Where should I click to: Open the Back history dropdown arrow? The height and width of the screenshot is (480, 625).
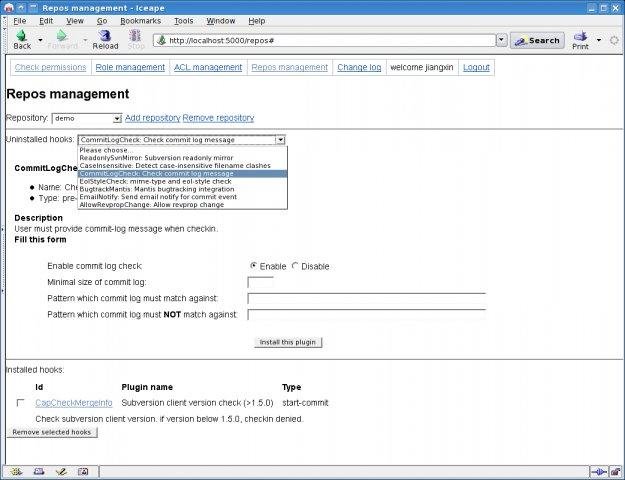[x=40, y=40]
